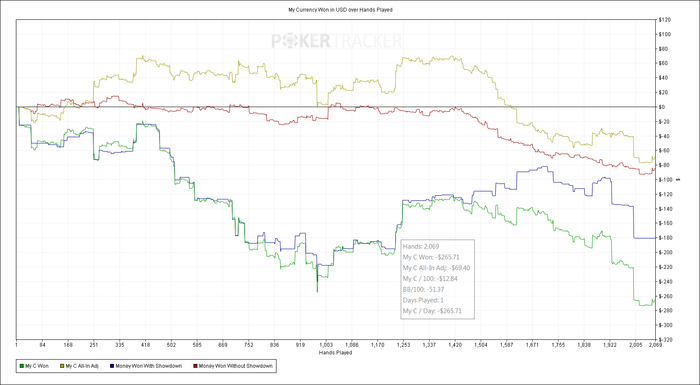The width and height of the screenshot is (700, 385).
Task: Click the x-axis tick label 2,069
Action: point(655,345)
